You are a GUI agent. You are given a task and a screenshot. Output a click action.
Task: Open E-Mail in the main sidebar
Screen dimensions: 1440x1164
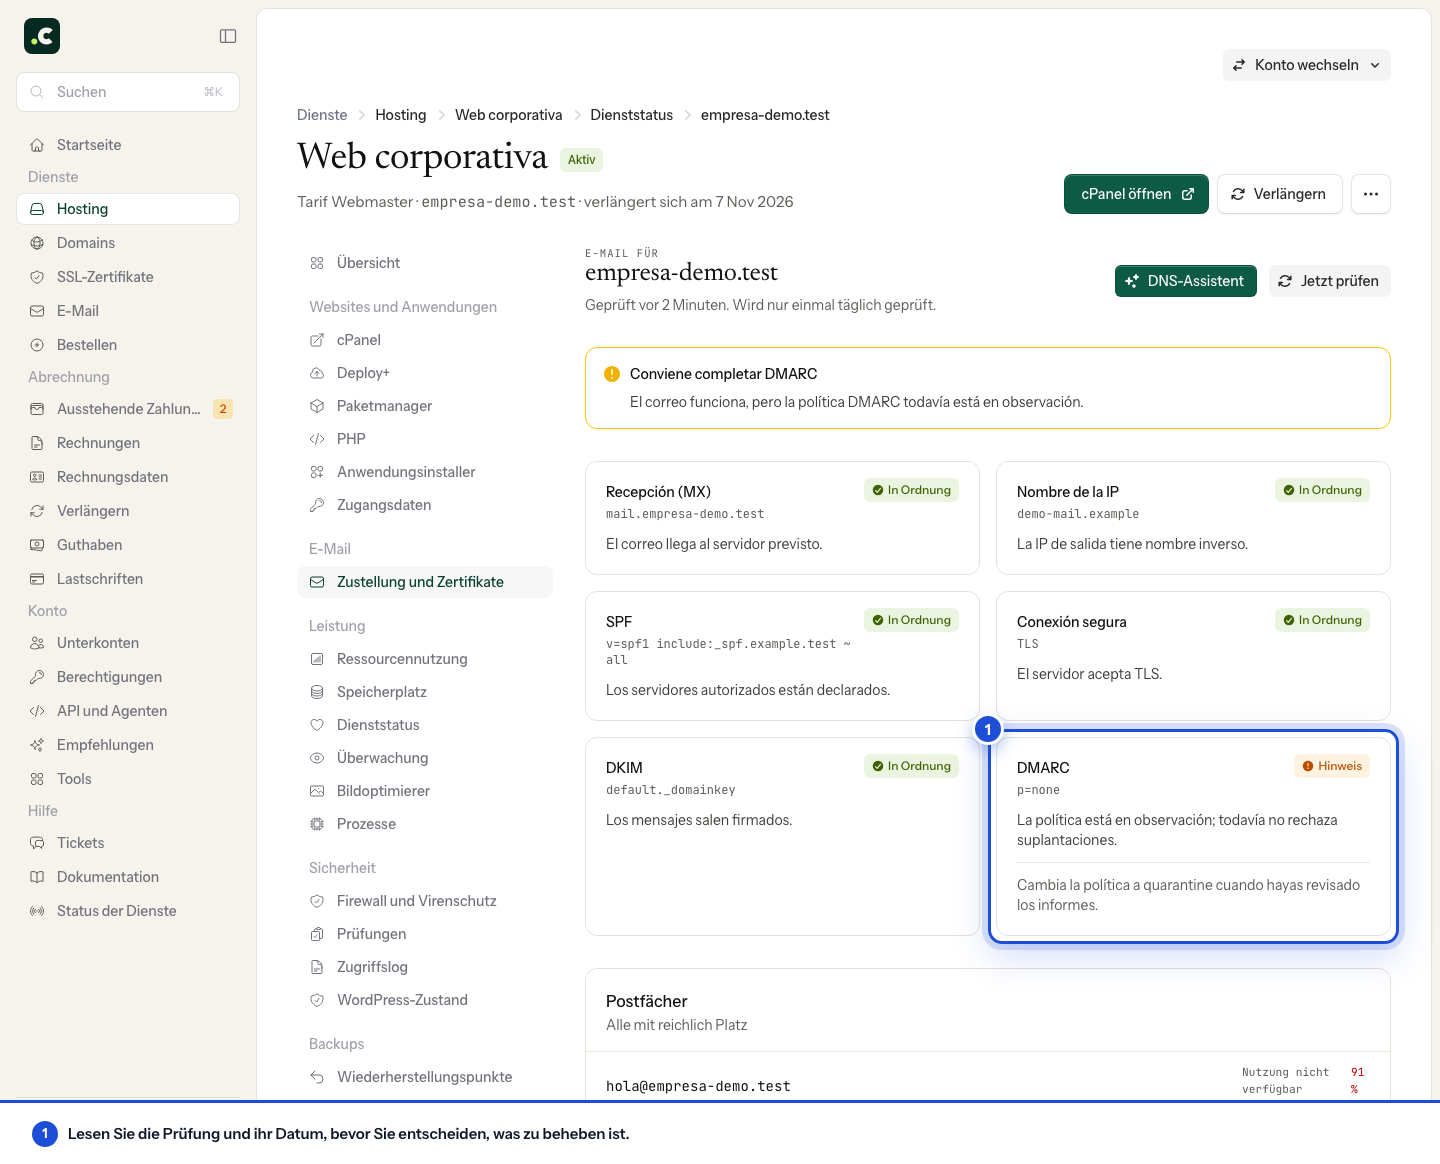[128, 311]
